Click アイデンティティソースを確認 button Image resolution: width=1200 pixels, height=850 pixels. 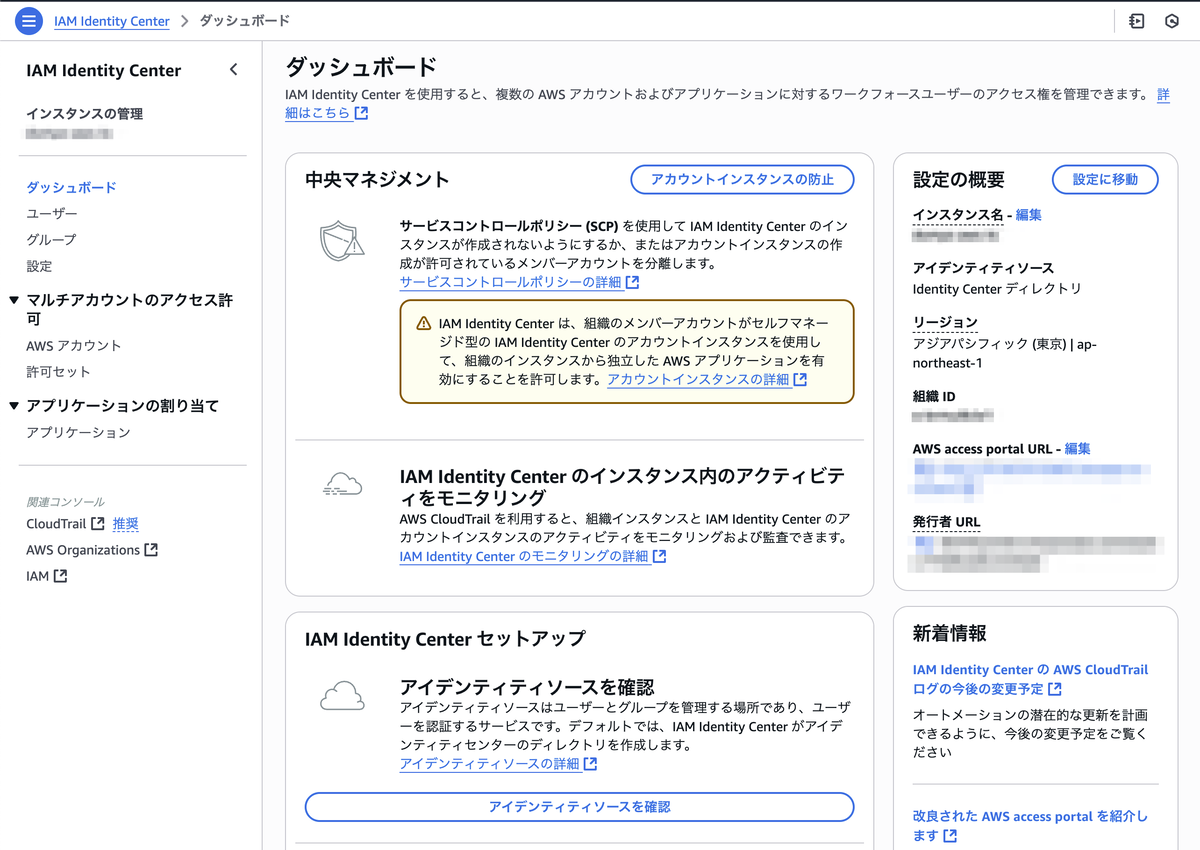pyautogui.click(x=580, y=807)
